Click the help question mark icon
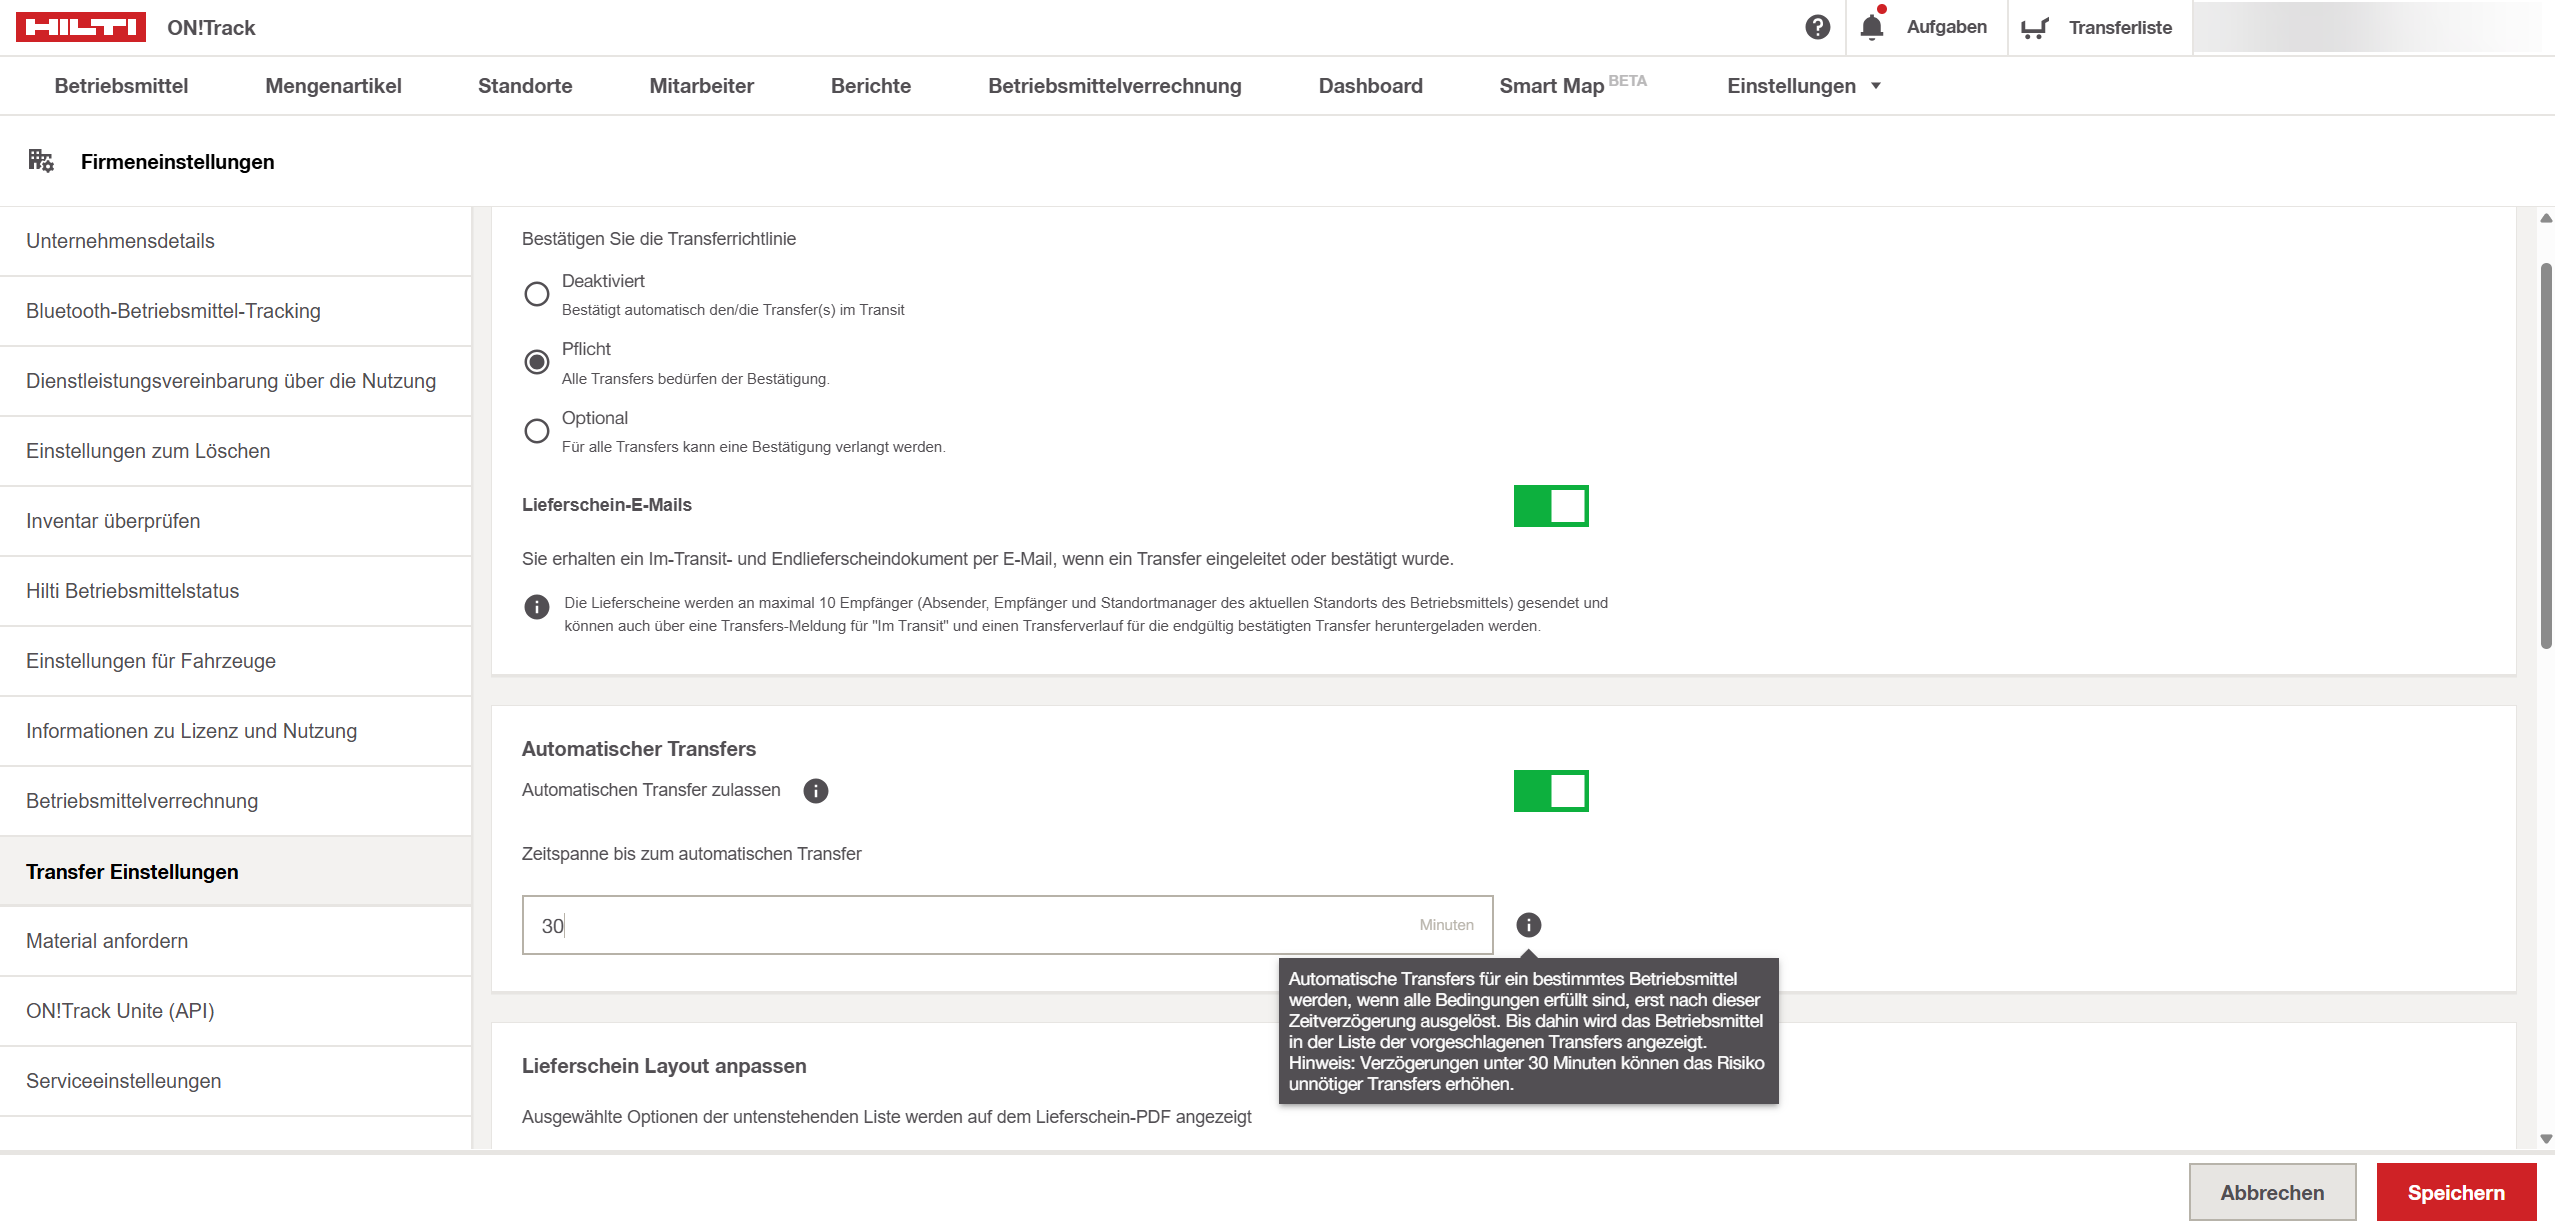Screen dimensions: 2555x1226 click(x=1817, y=27)
